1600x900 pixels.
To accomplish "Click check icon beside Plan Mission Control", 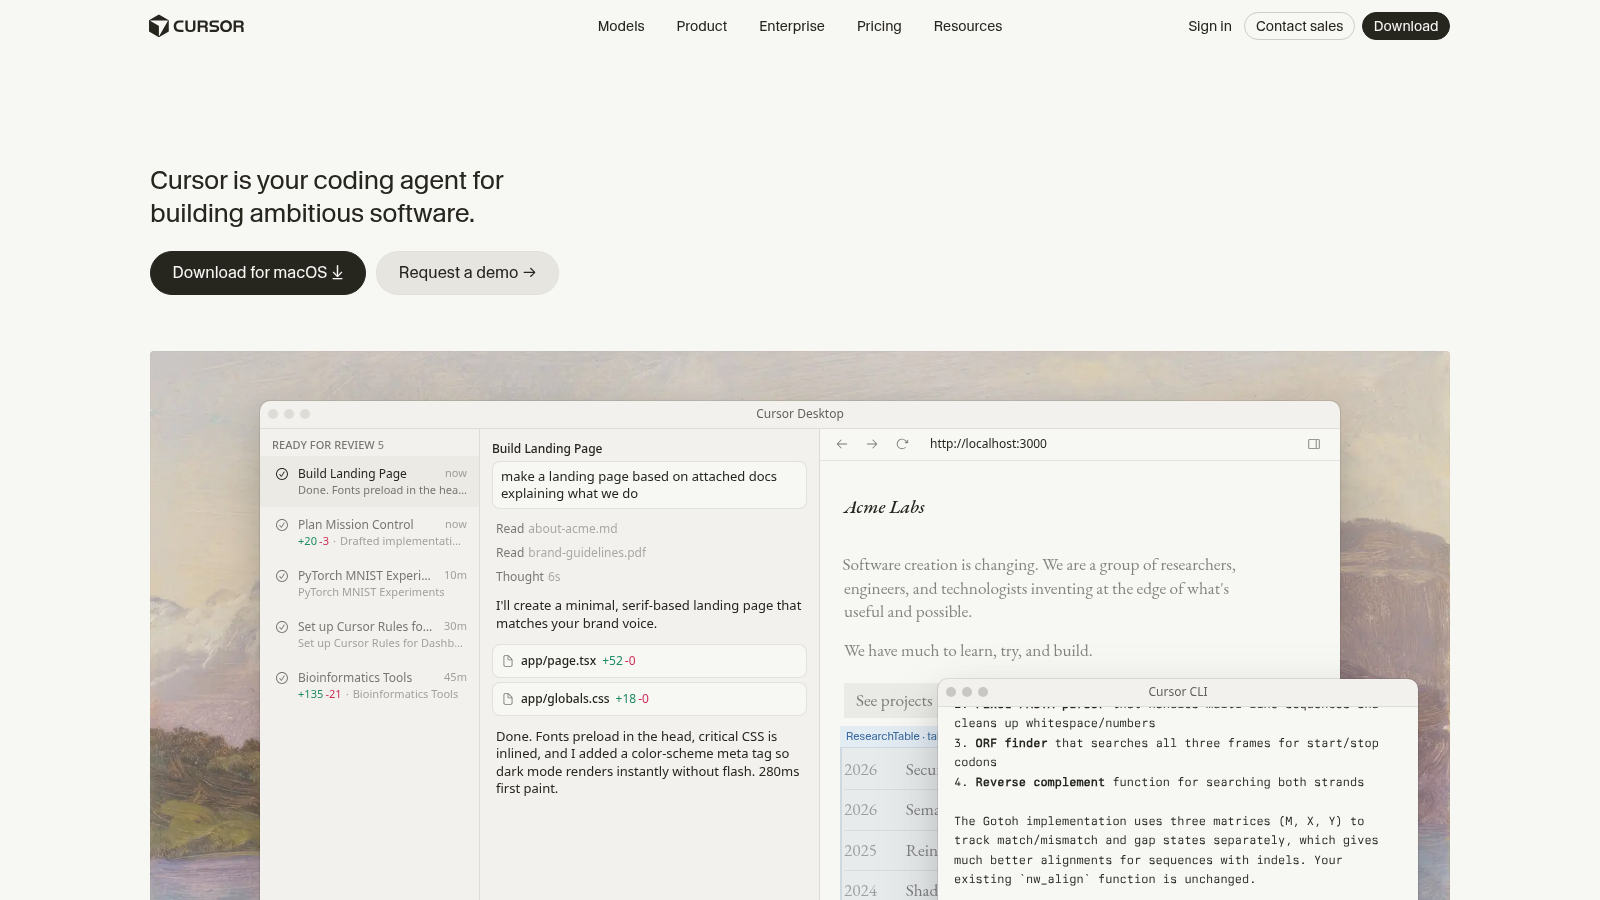I will click(x=282, y=525).
